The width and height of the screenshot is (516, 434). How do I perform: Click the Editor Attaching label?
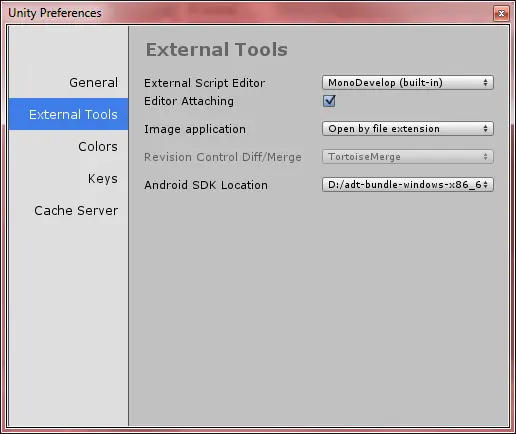coord(189,101)
